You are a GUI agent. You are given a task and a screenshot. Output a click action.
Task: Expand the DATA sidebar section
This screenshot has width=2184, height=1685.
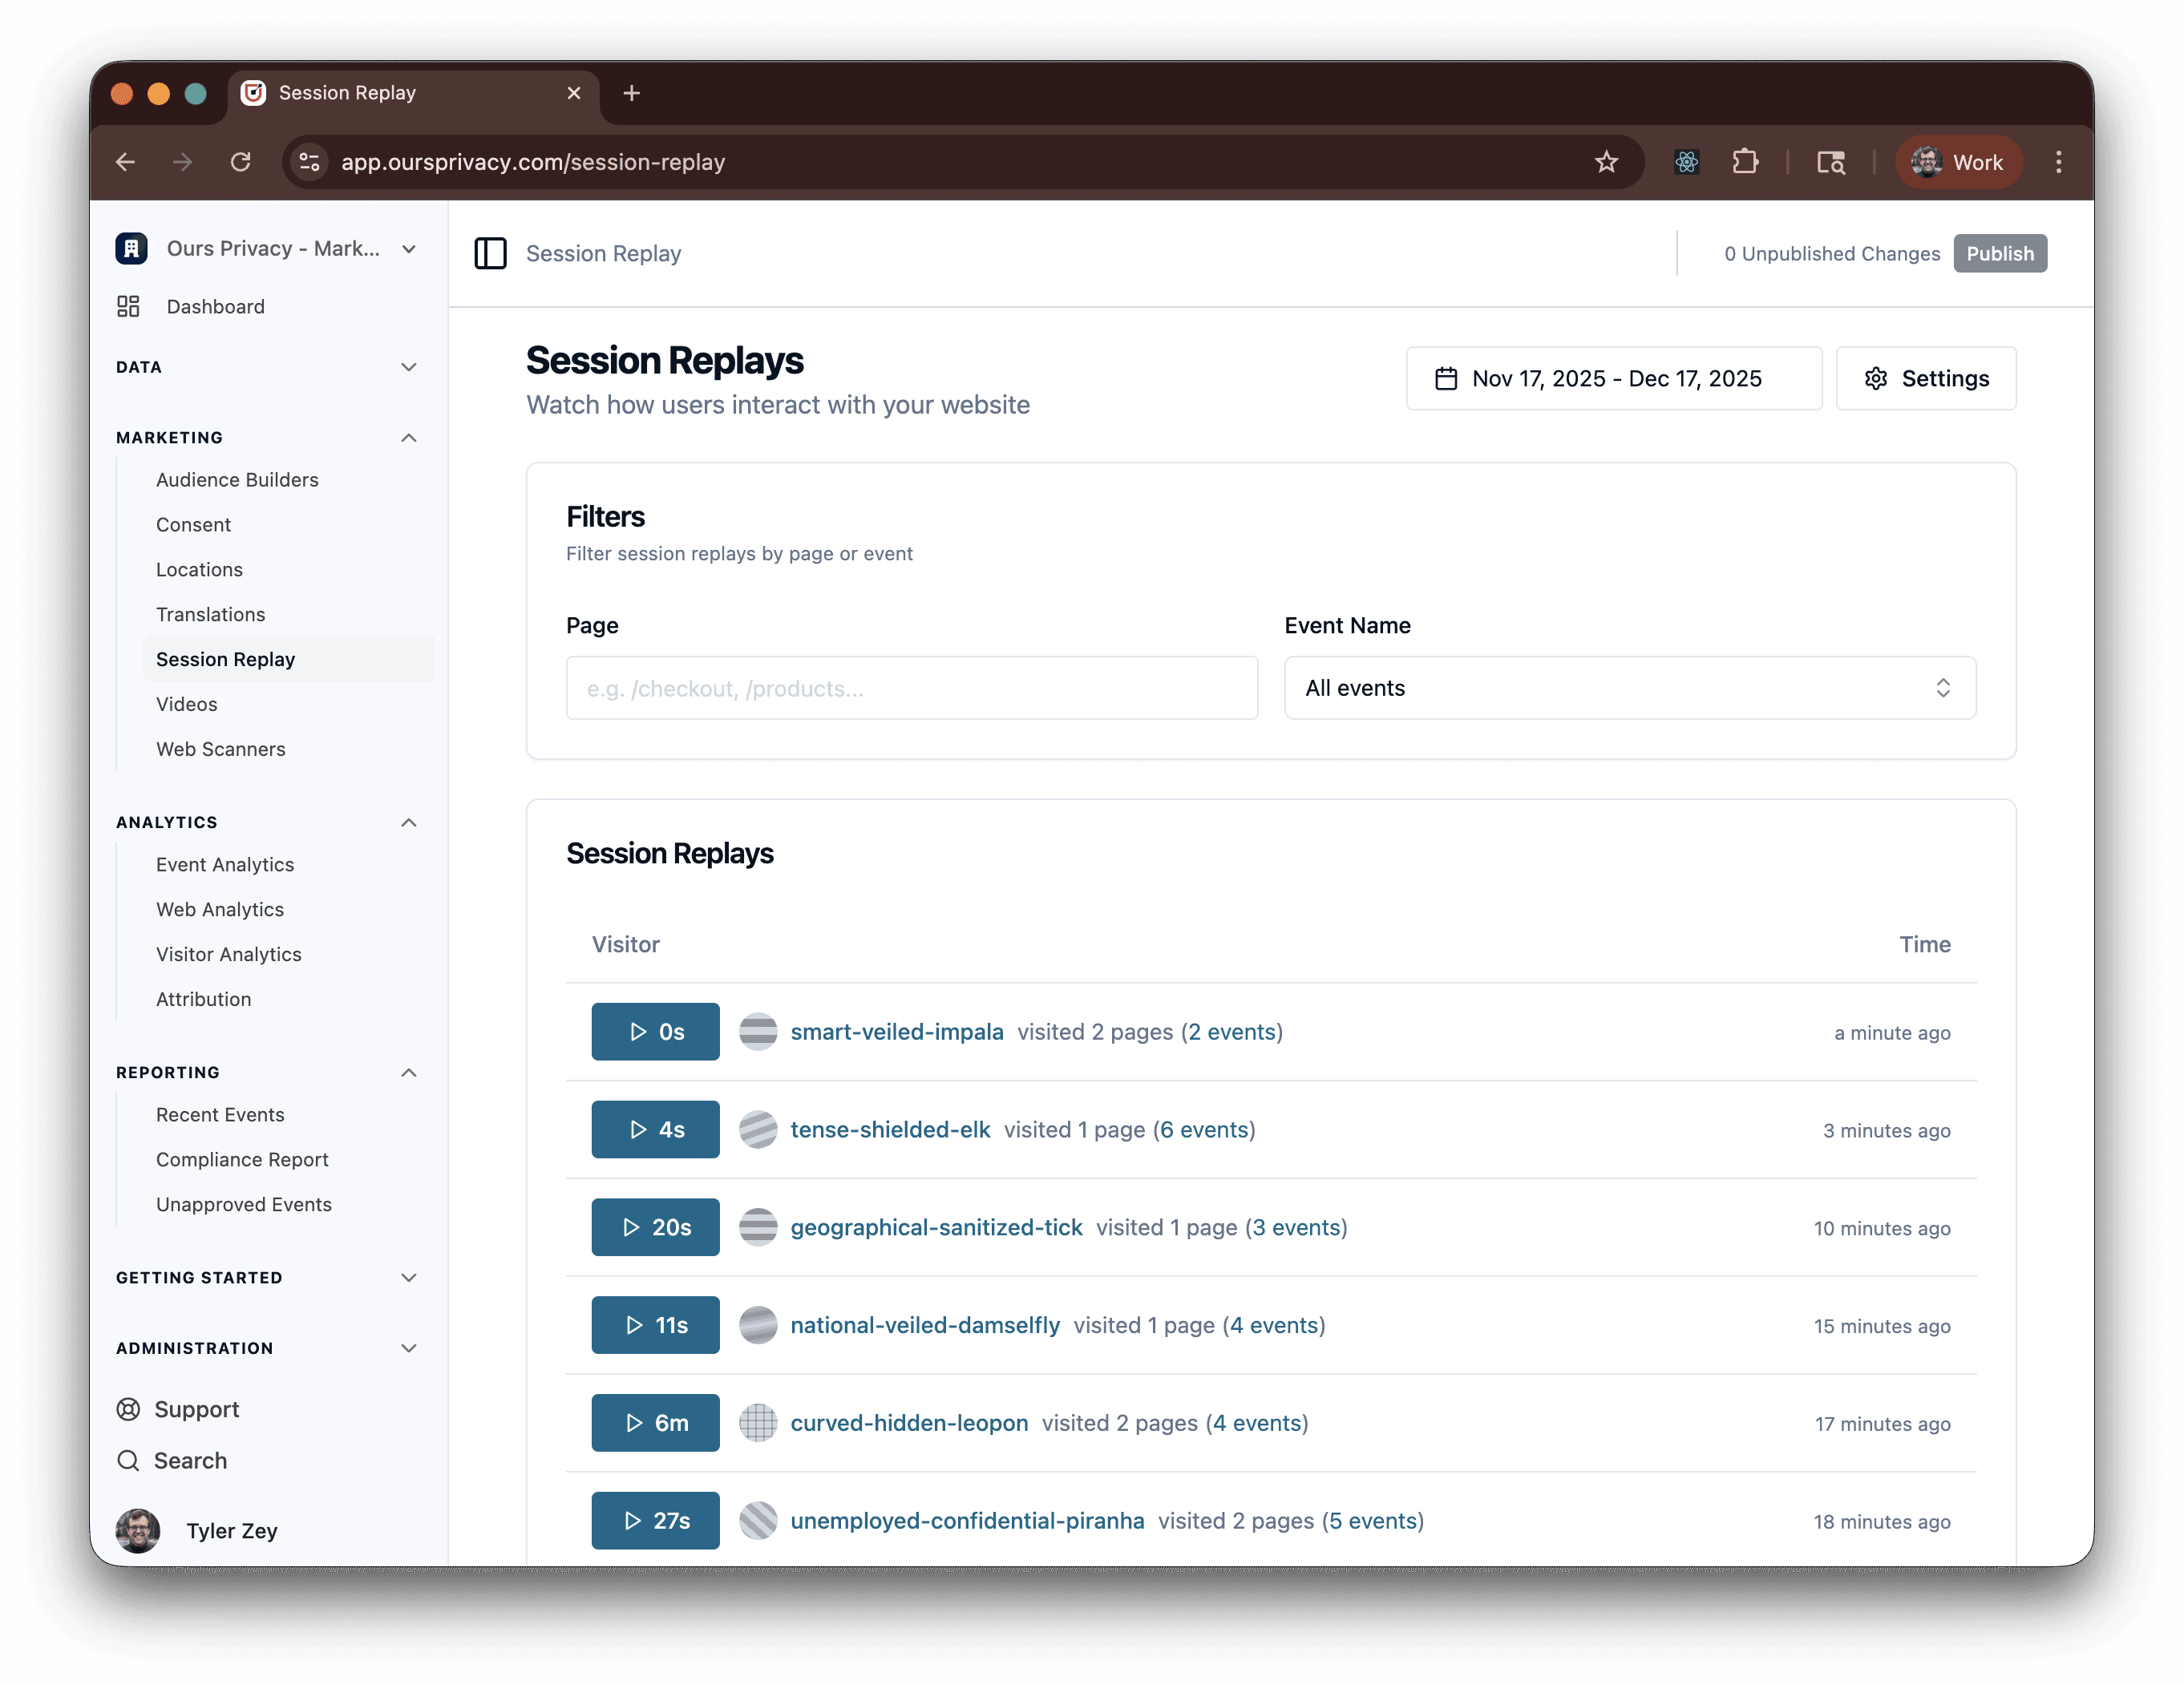(x=408, y=367)
